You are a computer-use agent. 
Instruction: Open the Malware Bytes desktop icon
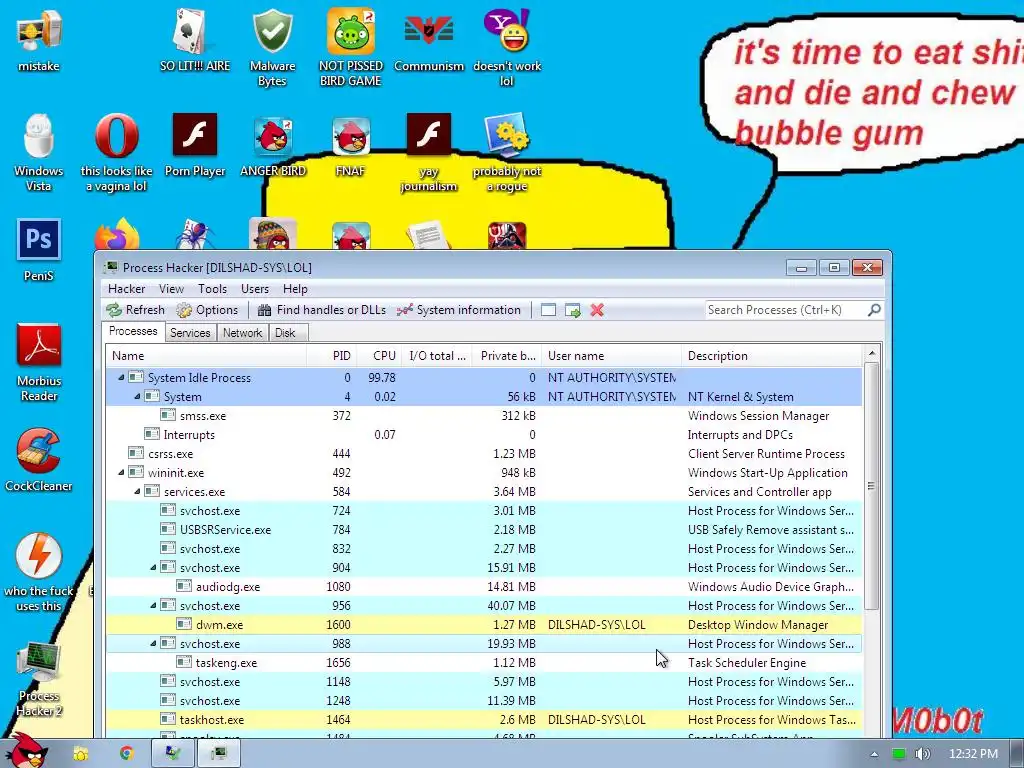click(x=272, y=47)
